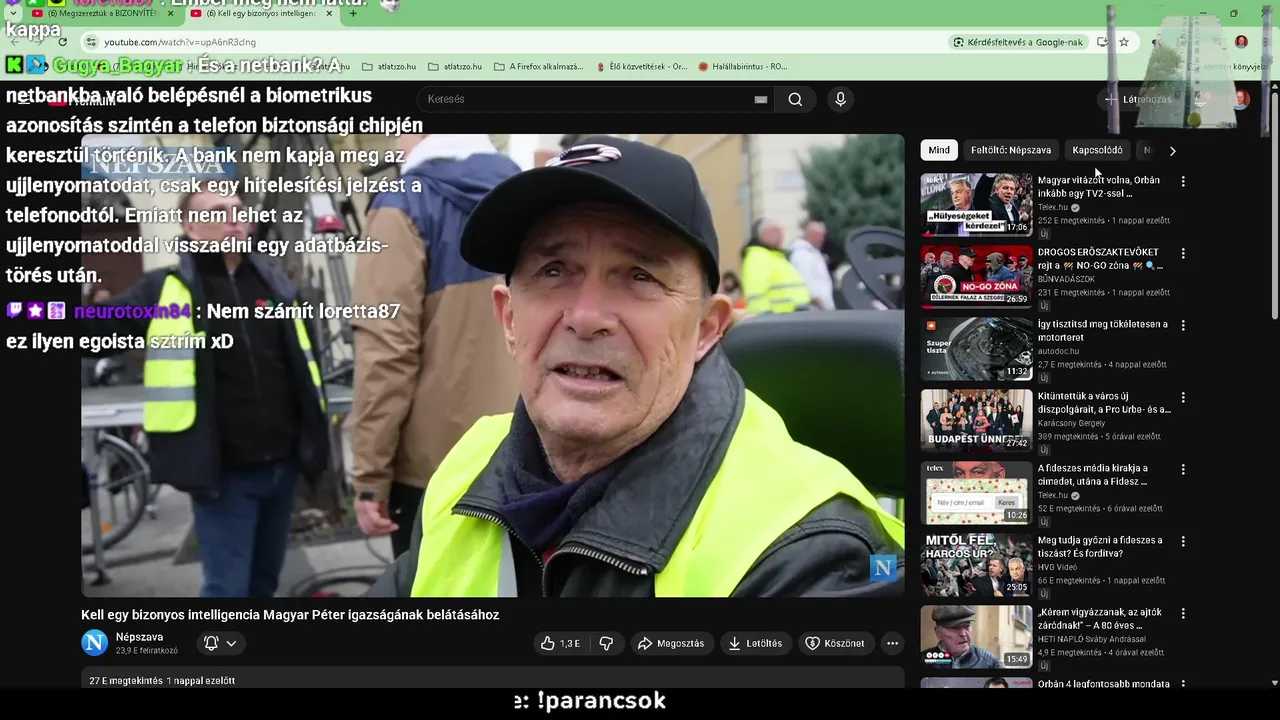This screenshot has width=1280, height=720.
Task: Open the Népszava channel name link
Action: (x=139, y=637)
